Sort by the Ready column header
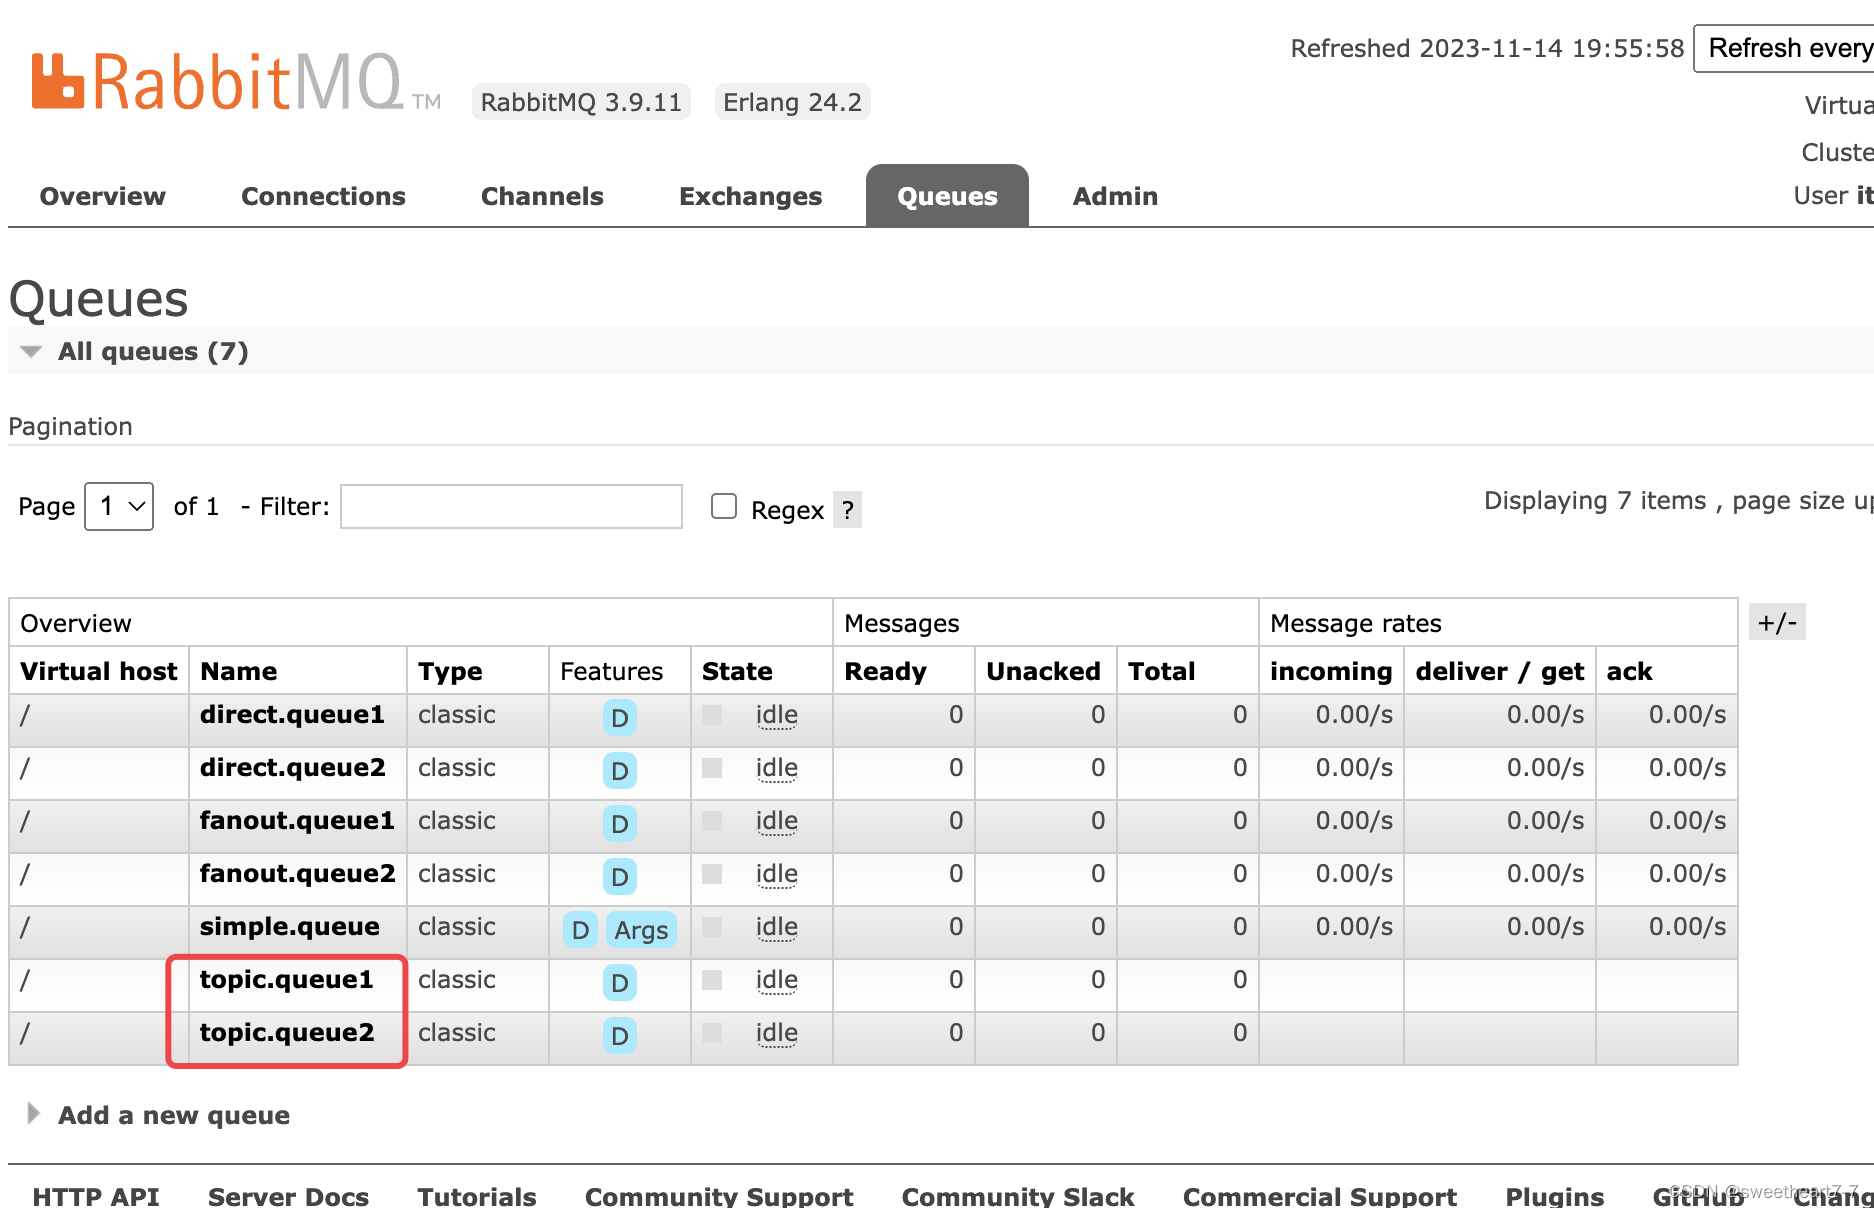Viewport: 1874px width, 1208px height. click(885, 671)
